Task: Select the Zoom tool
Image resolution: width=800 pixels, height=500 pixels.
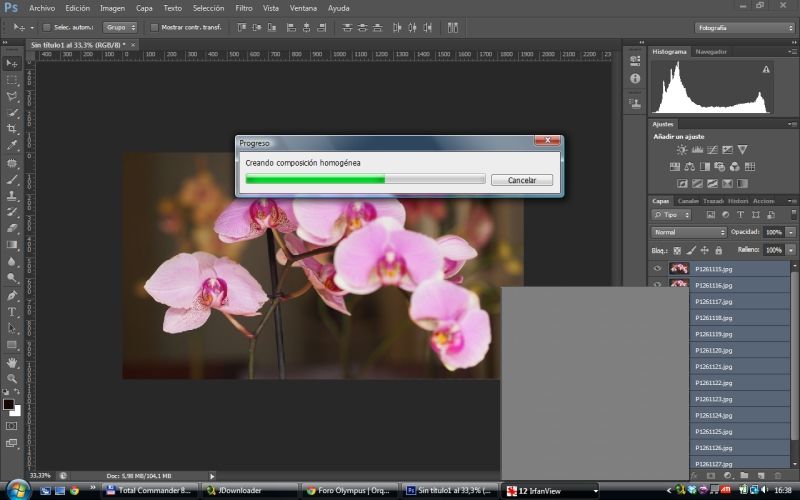Action: (x=12, y=379)
